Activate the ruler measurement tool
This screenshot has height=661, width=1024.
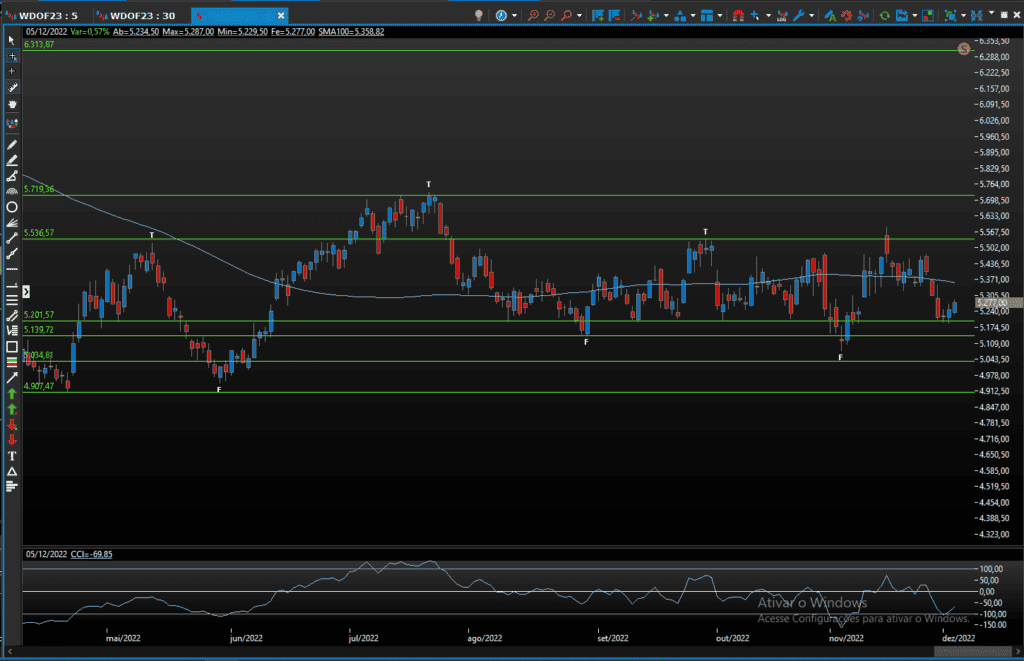pyautogui.click(x=12, y=88)
